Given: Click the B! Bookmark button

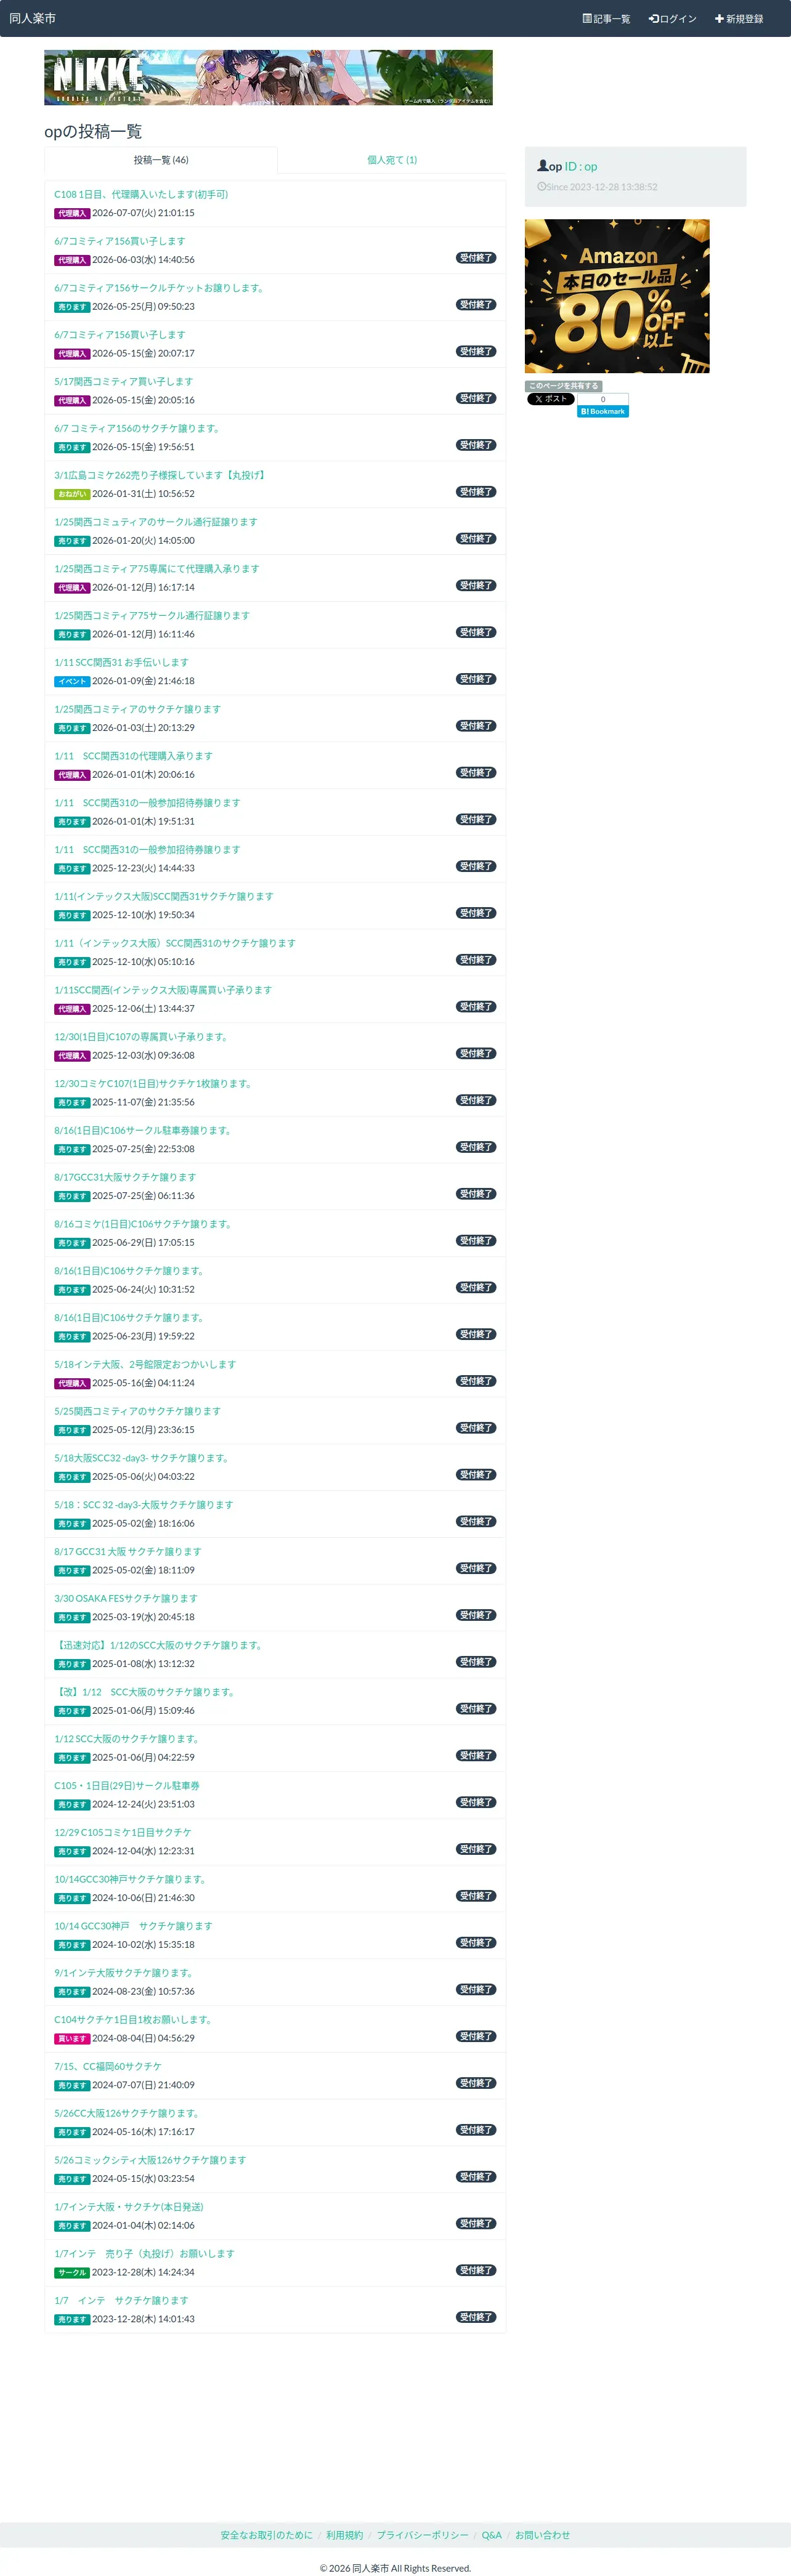Looking at the screenshot, I should pyautogui.click(x=603, y=411).
